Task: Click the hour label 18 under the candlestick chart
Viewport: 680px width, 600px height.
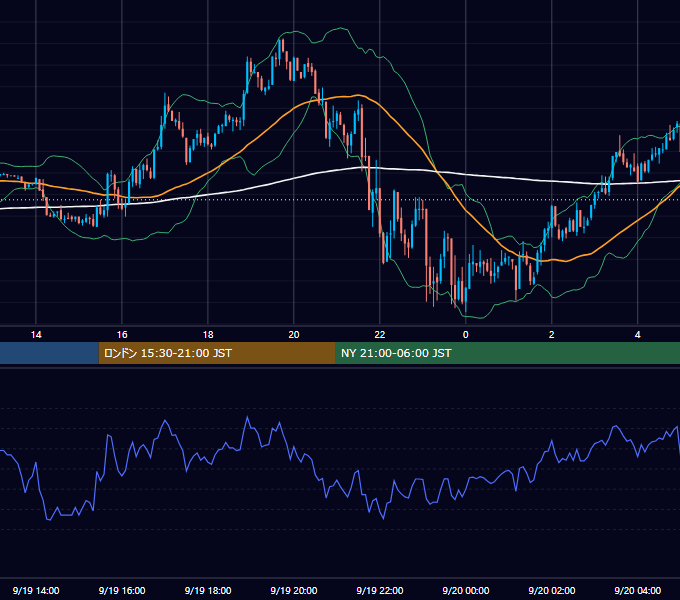Action: coord(208,335)
